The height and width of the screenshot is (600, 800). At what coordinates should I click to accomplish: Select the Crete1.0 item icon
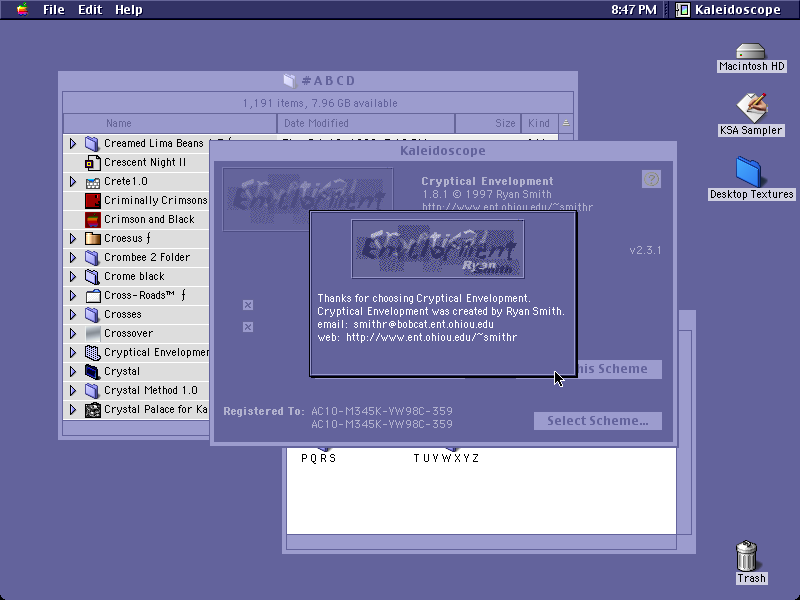92,182
